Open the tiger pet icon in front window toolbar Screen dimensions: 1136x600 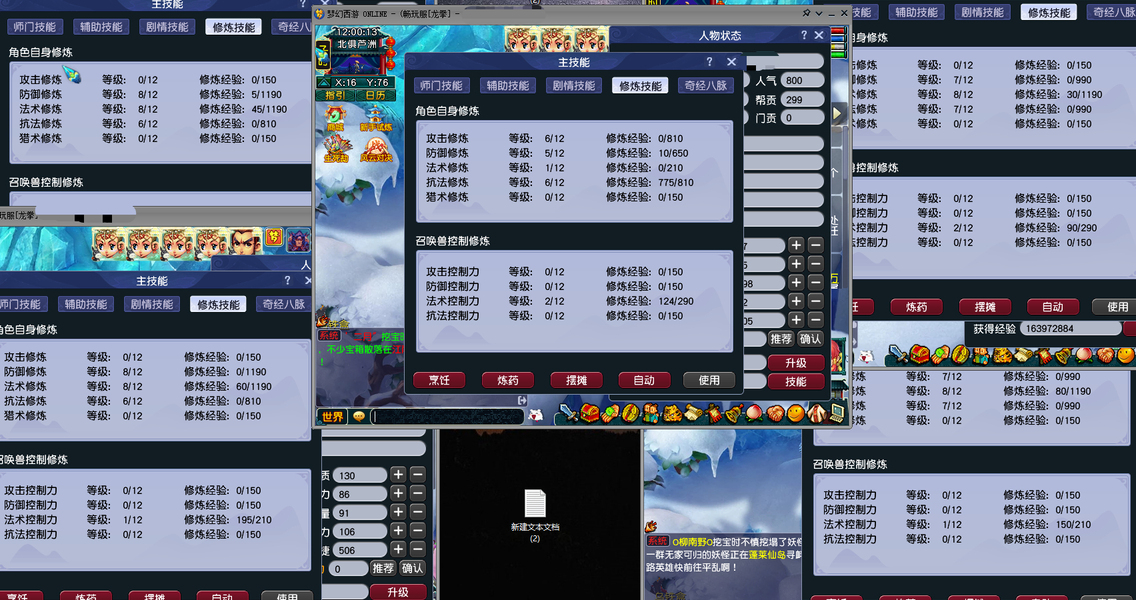pos(672,413)
